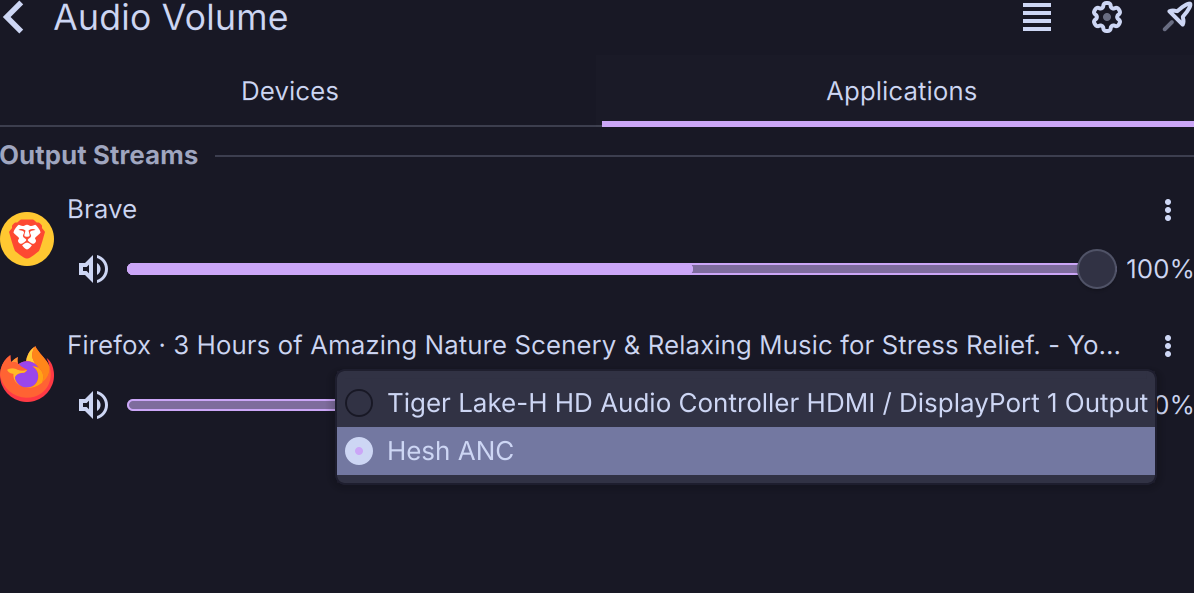Screen dimensions: 1194x593
Task: Pin the Audio Volume popup open
Action: tap(1176, 17)
